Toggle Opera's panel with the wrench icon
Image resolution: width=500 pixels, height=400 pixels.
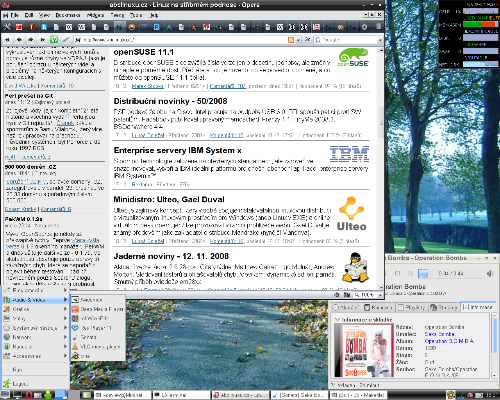(7, 27)
